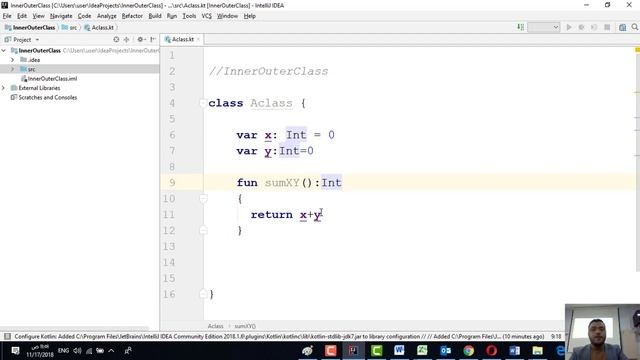Screen dimensions: 640x360
Task: Click fold end marker on line 16
Action: coord(203,294)
